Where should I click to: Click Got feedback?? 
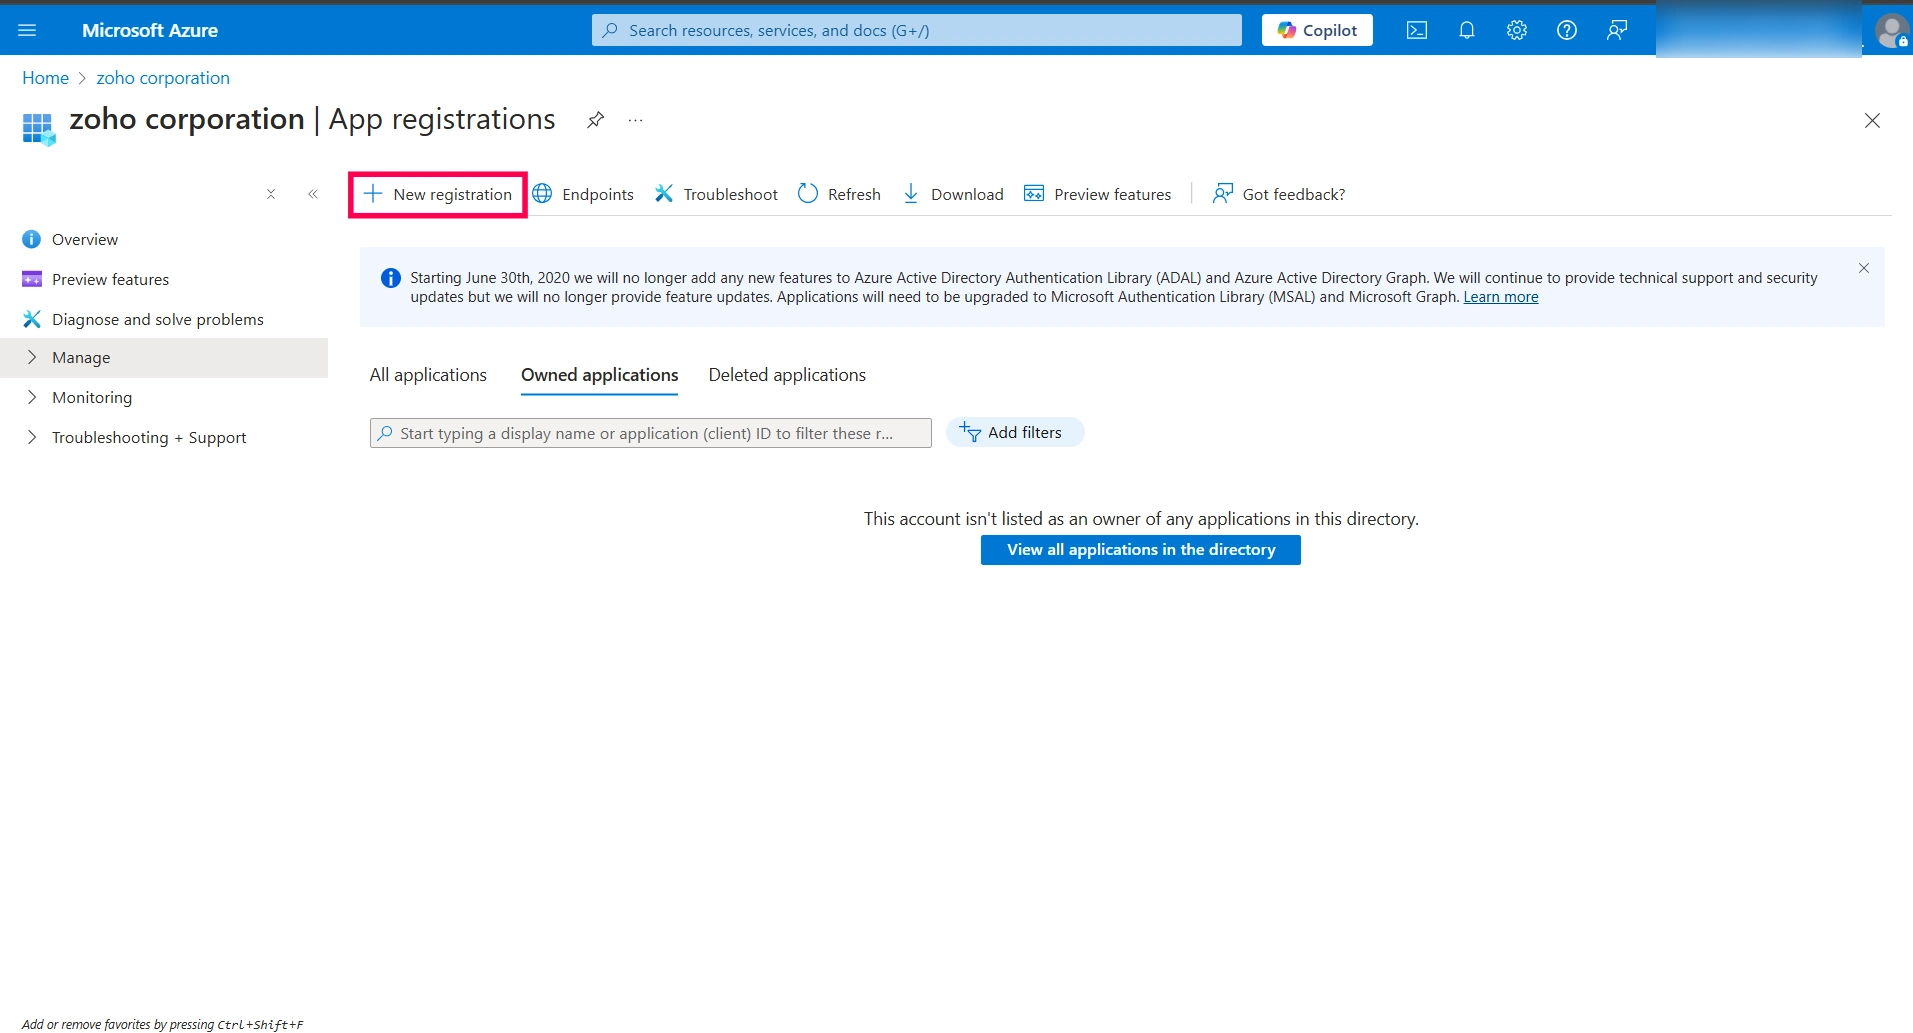[1279, 194]
